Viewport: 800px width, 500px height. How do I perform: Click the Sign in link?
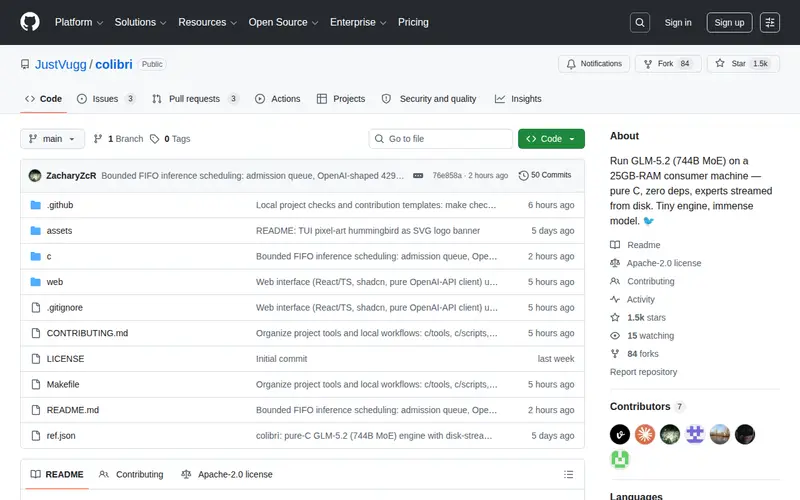[678, 22]
